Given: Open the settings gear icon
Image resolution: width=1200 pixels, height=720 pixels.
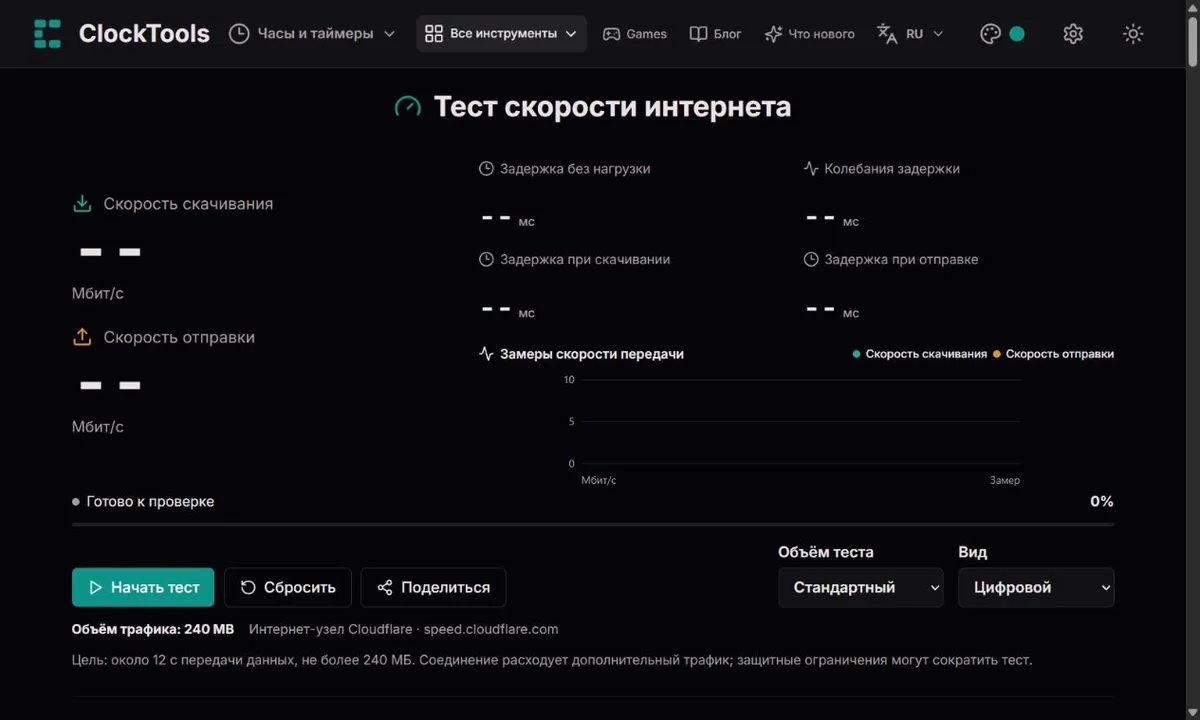Looking at the screenshot, I should pyautogui.click(x=1073, y=34).
